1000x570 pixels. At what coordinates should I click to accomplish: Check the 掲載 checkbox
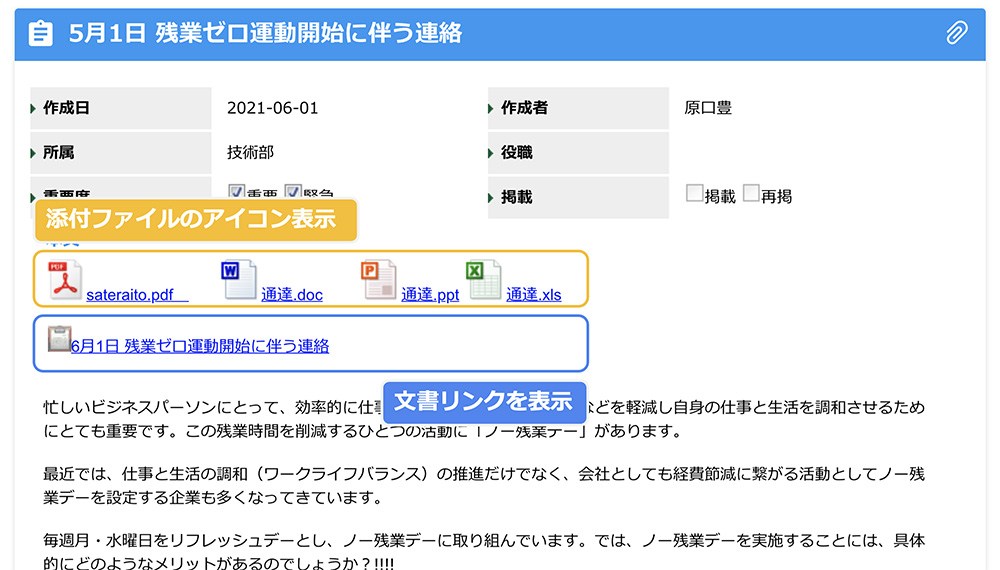click(x=694, y=194)
